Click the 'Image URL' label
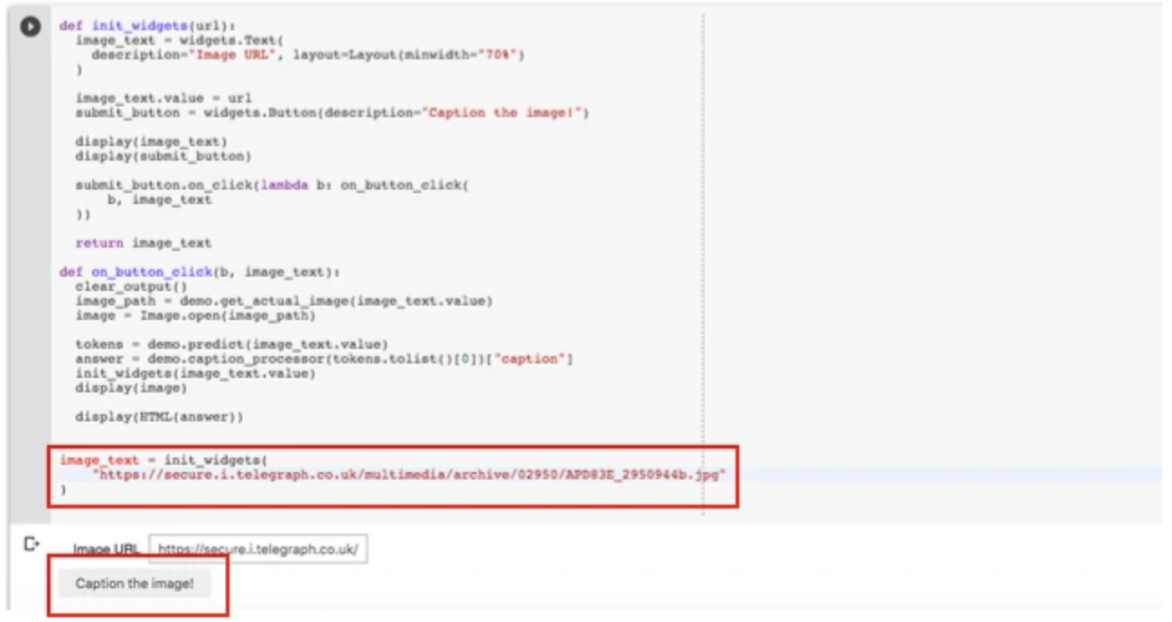1172x622 pixels. [x=106, y=550]
